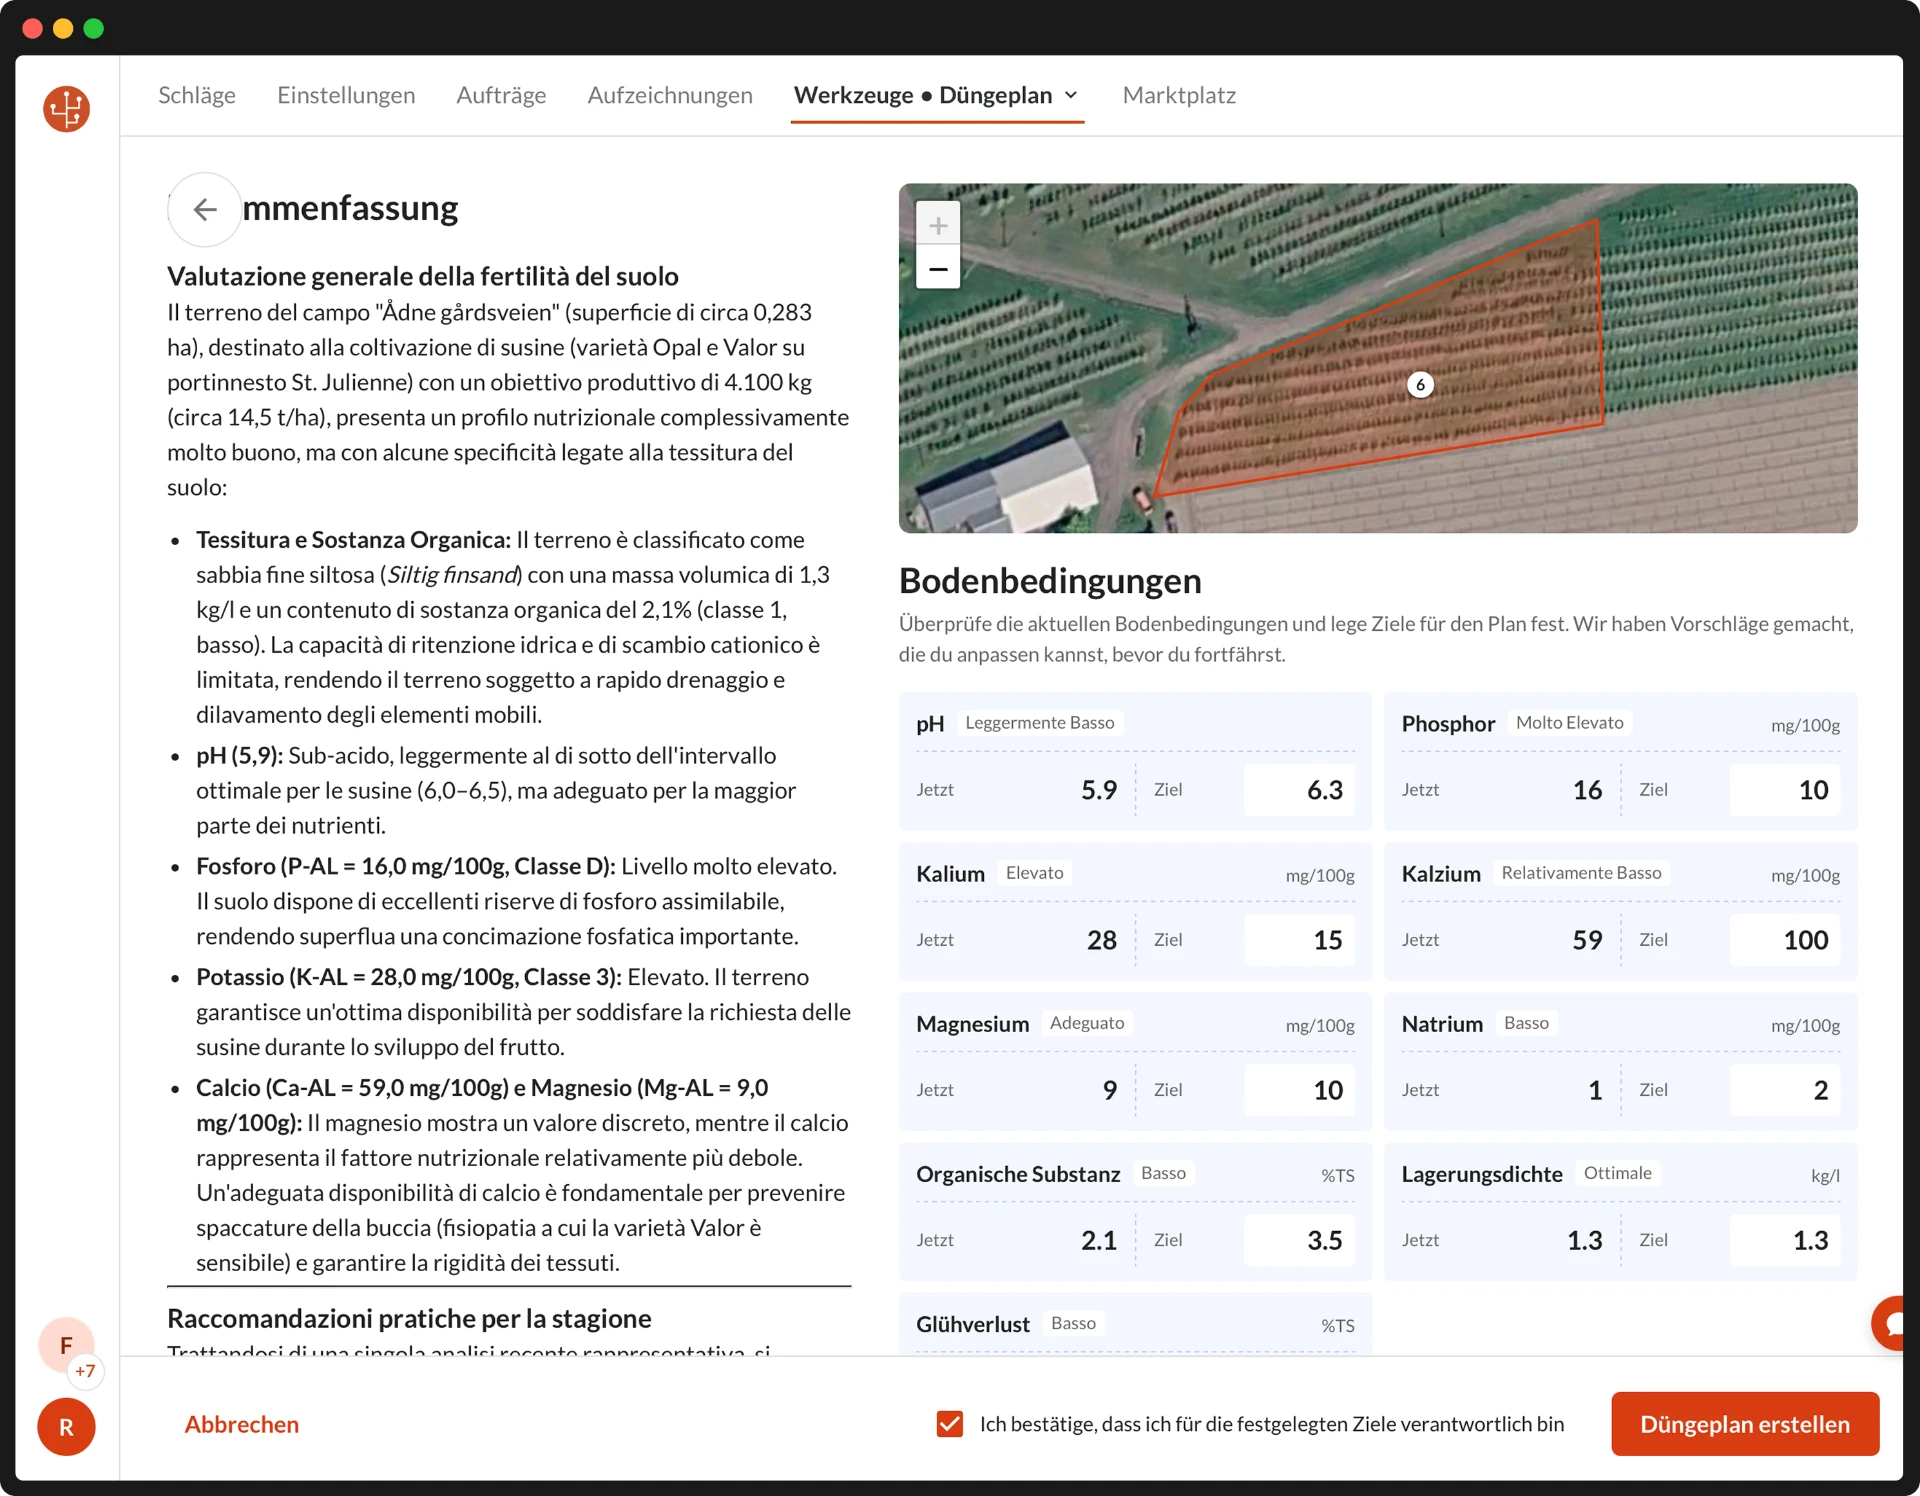Zoom in on the field map
The image size is (1920, 1496).
coord(938,225)
